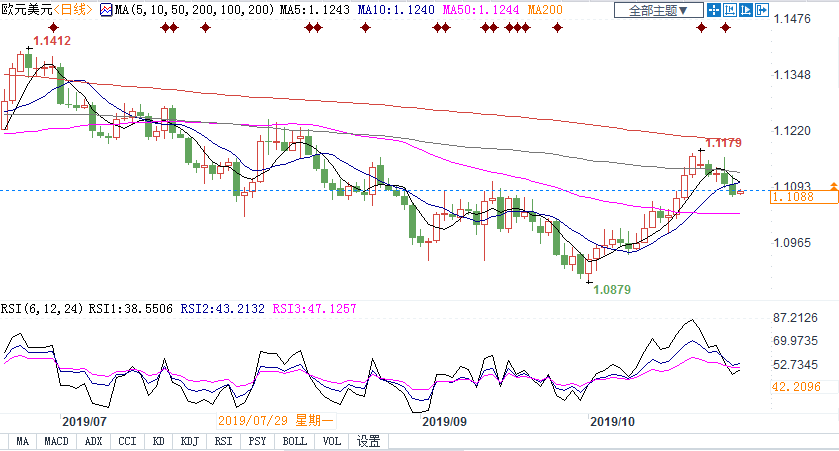Switch to the BOLL indicator tab
Image resolution: width=839 pixels, height=451 pixels.
coord(295,441)
